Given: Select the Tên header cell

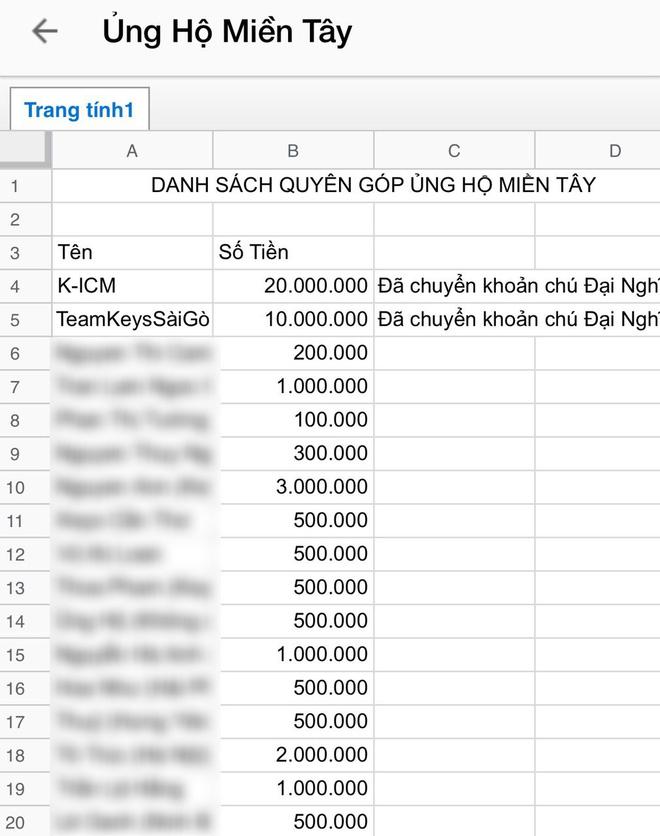Looking at the screenshot, I should point(132,252).
